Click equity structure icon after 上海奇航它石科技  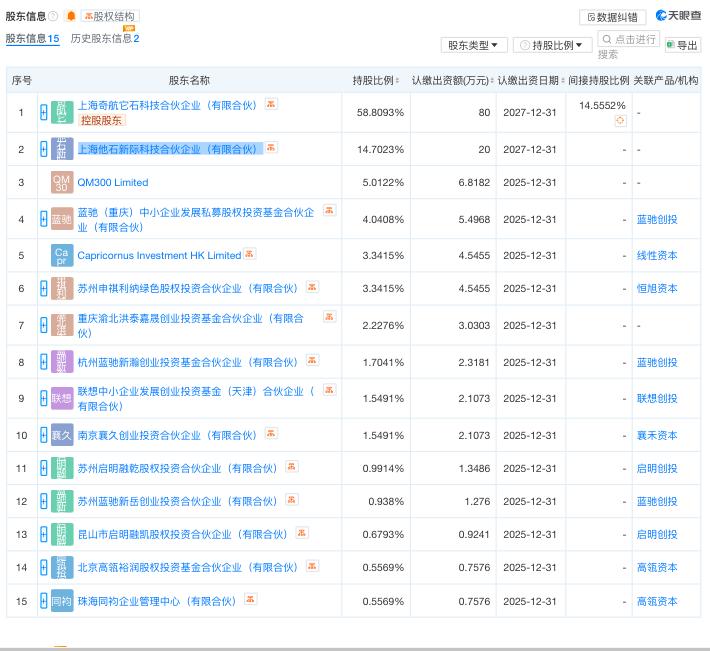[x=271, y=104]
